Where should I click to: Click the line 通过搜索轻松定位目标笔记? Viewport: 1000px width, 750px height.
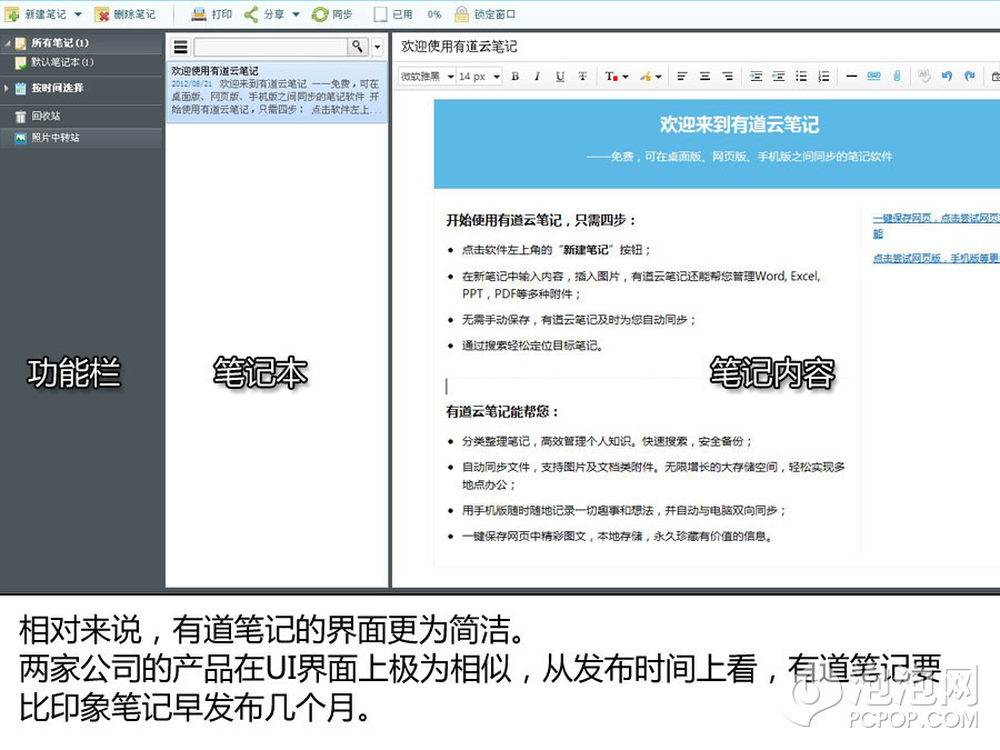point(533,346)
